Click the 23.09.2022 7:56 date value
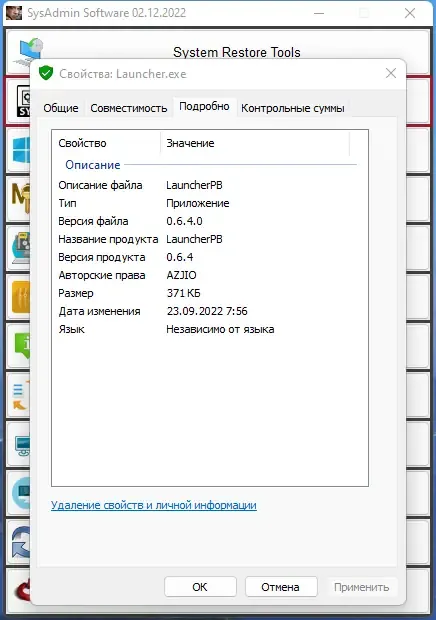The width and height of the screenshot is (436, 620). click(207, 311)
